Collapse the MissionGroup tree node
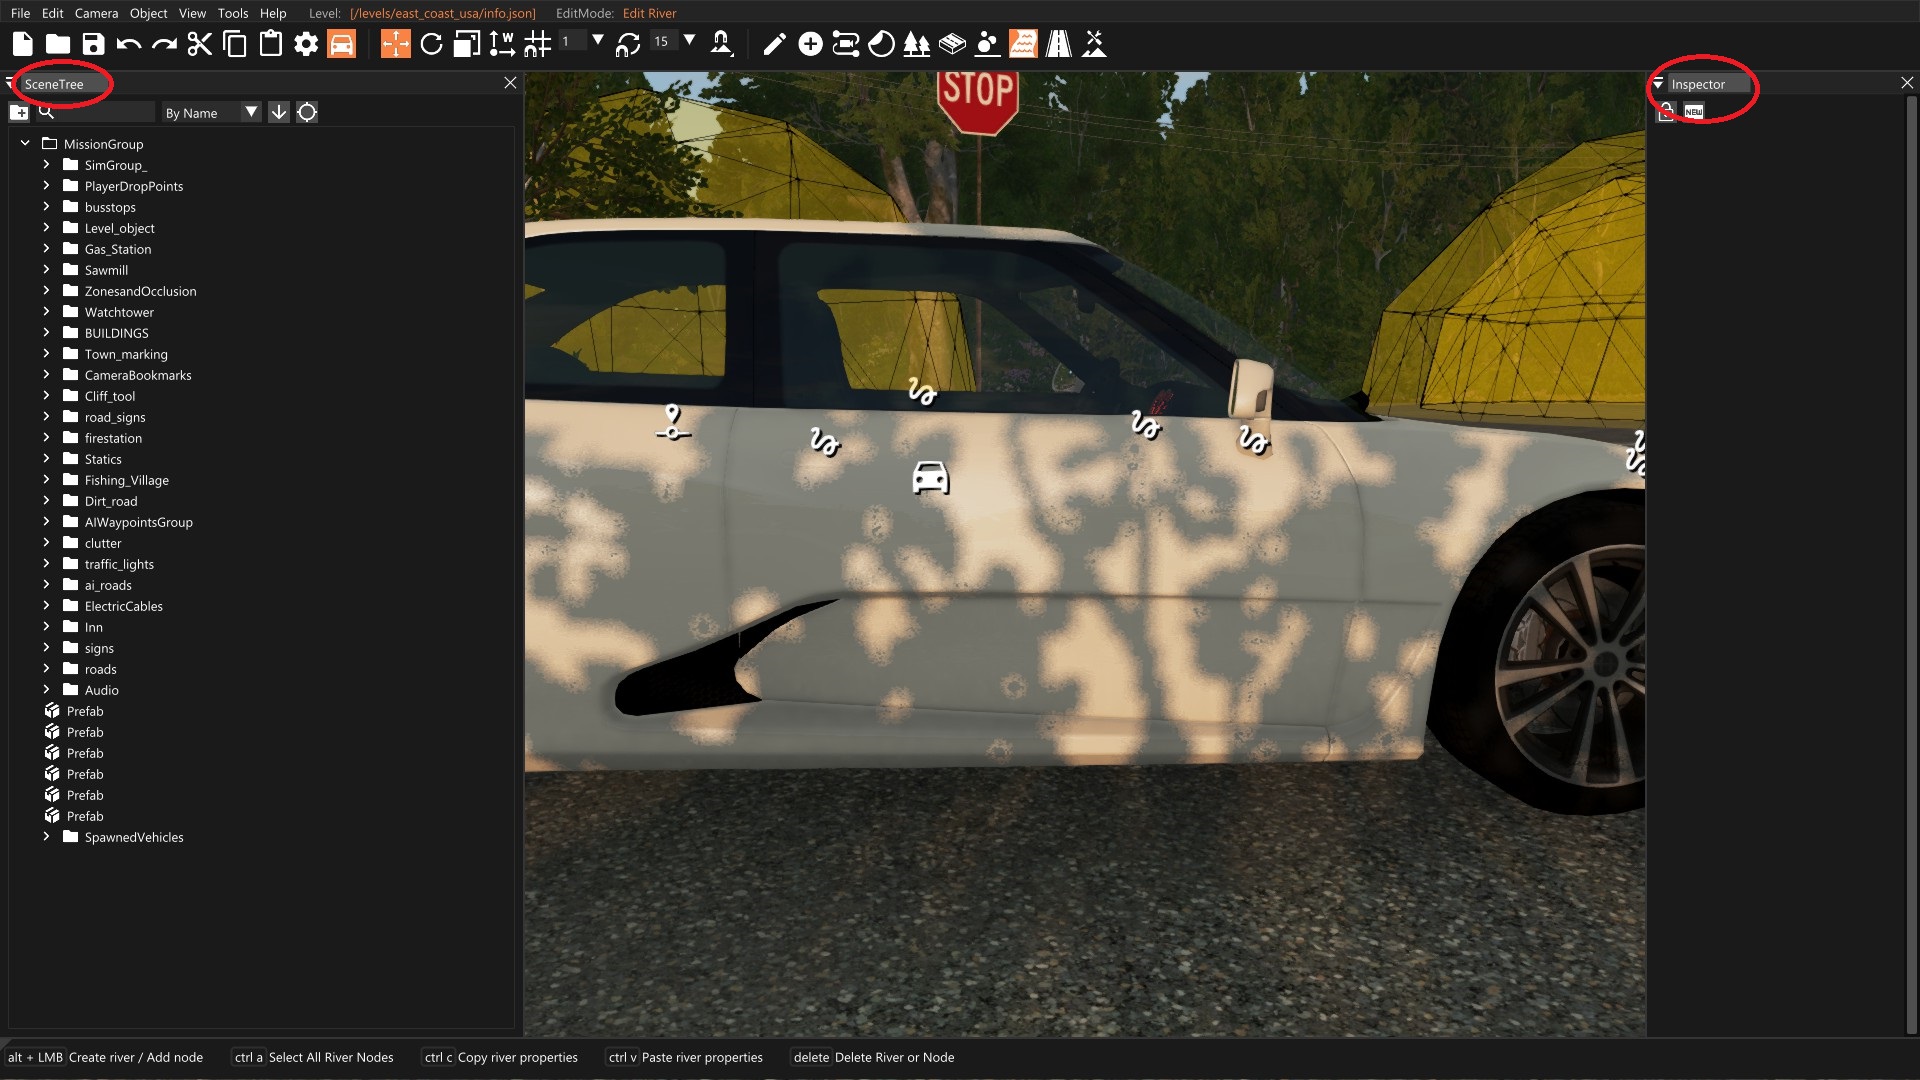This screenshot has height=1080, width=1920. click(25, 144)
